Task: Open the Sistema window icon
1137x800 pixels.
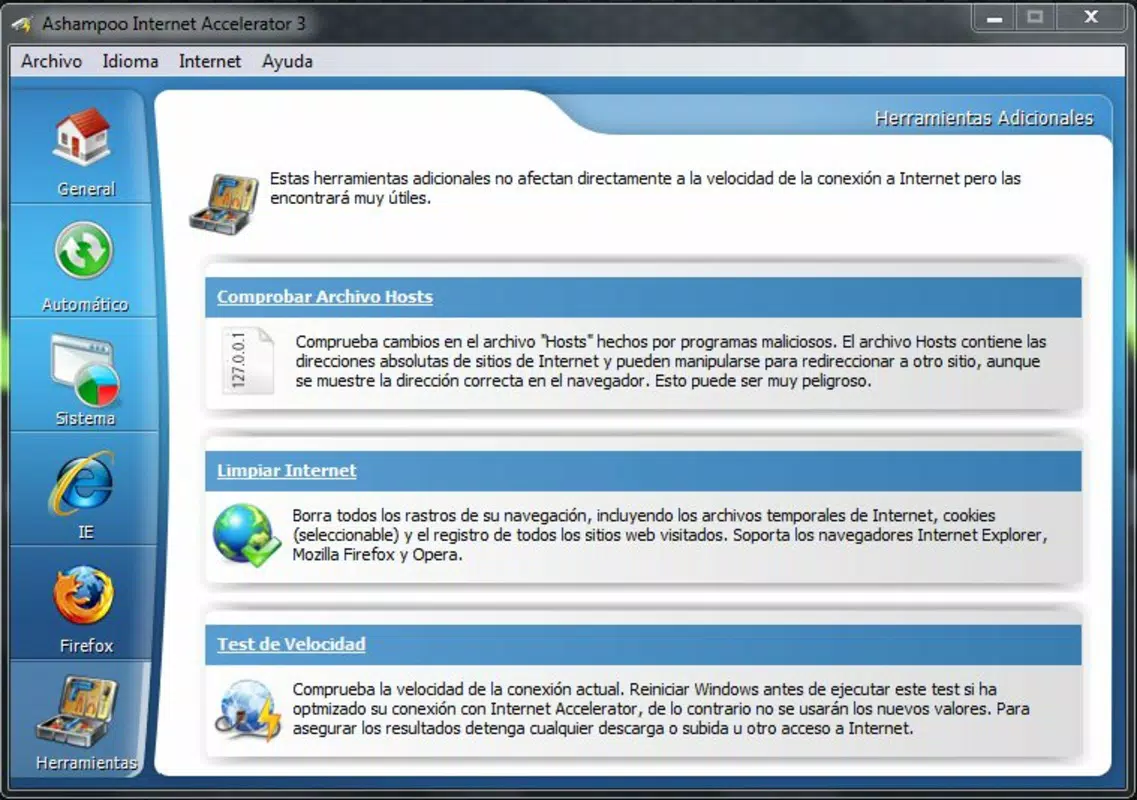Action: [x=84, y=370]
